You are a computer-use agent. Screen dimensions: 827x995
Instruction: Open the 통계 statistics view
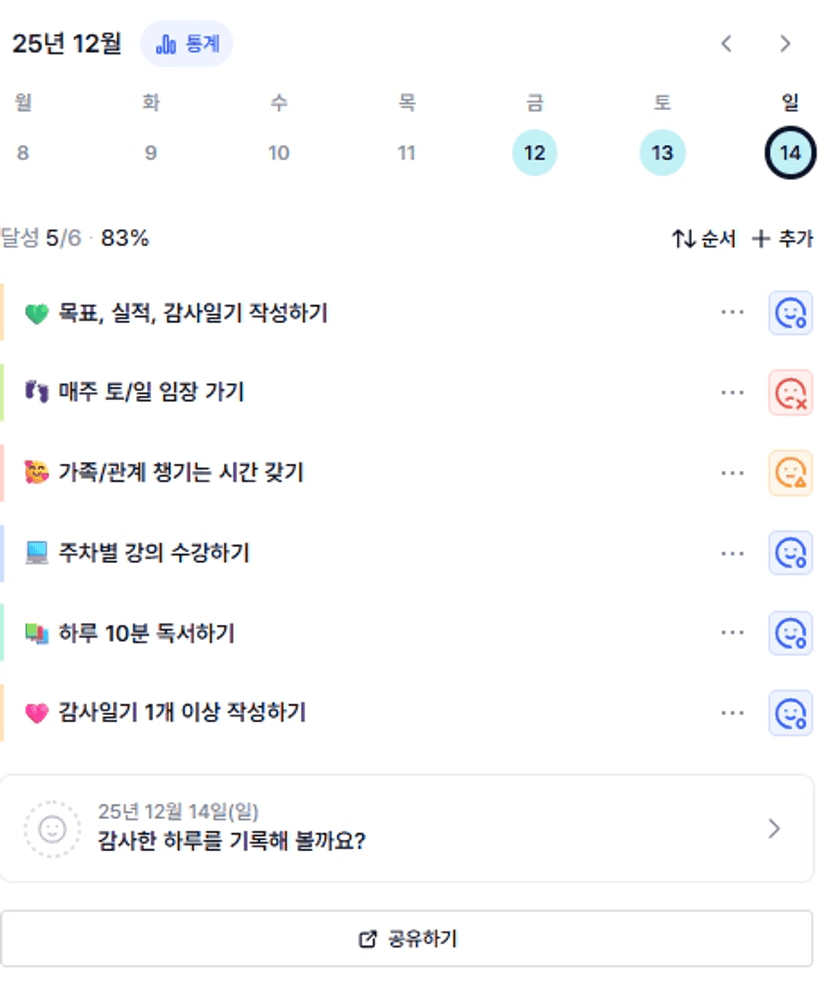[186, 44]
